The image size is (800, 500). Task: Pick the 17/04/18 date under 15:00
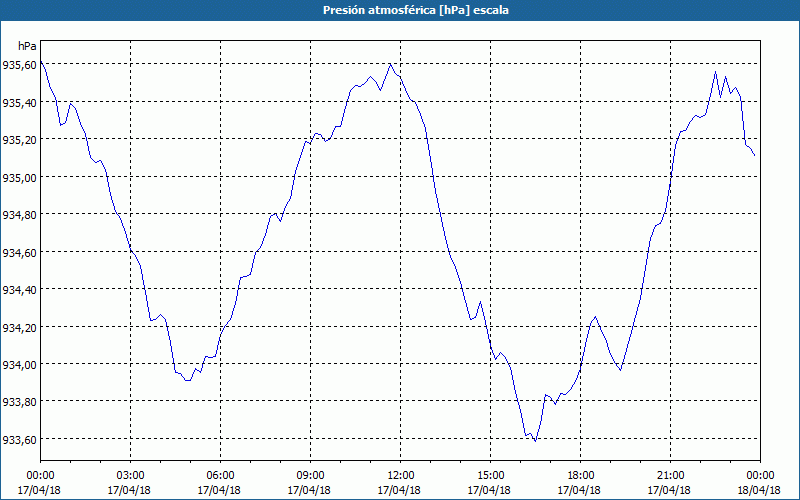(489, 490)
